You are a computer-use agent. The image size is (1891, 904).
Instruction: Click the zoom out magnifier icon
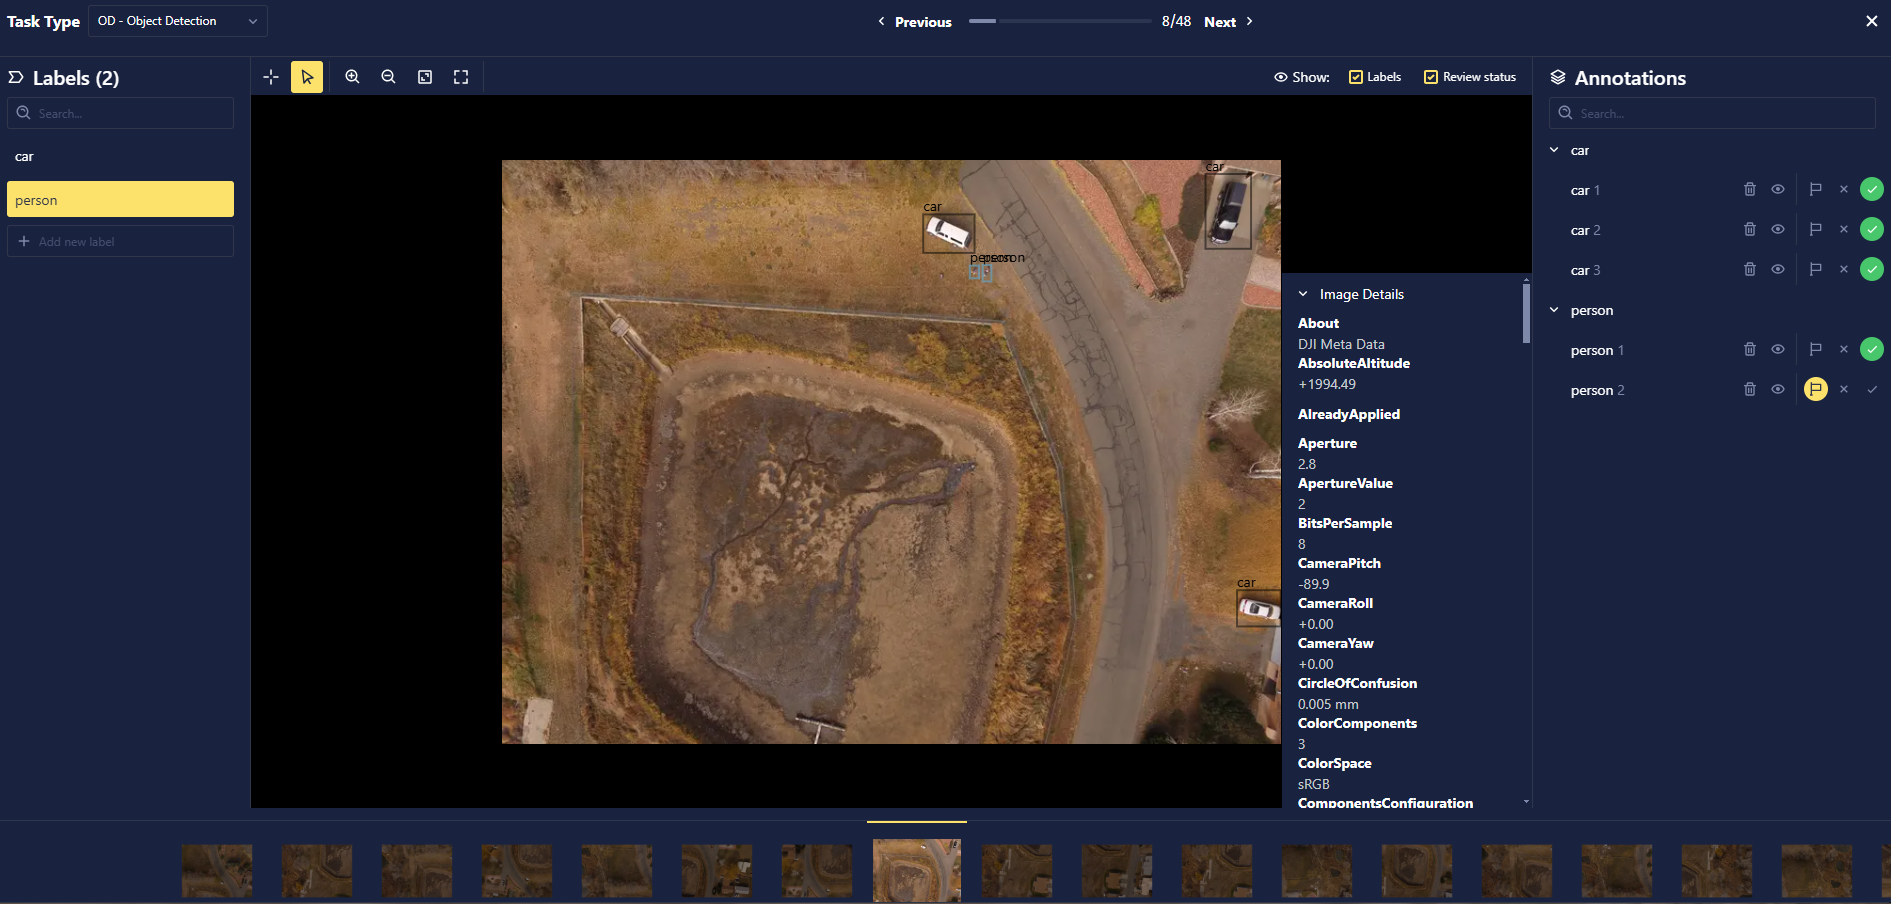[388, 77]
